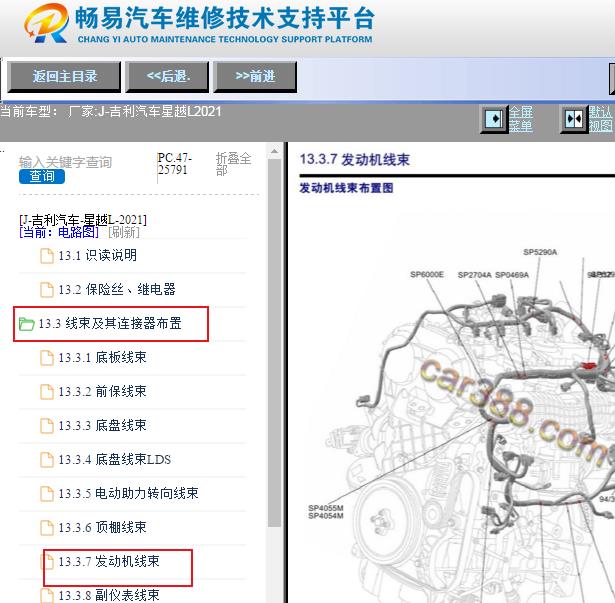Click the SP0469A label on diagram
The image size is (615, 603).
[512, 275]
